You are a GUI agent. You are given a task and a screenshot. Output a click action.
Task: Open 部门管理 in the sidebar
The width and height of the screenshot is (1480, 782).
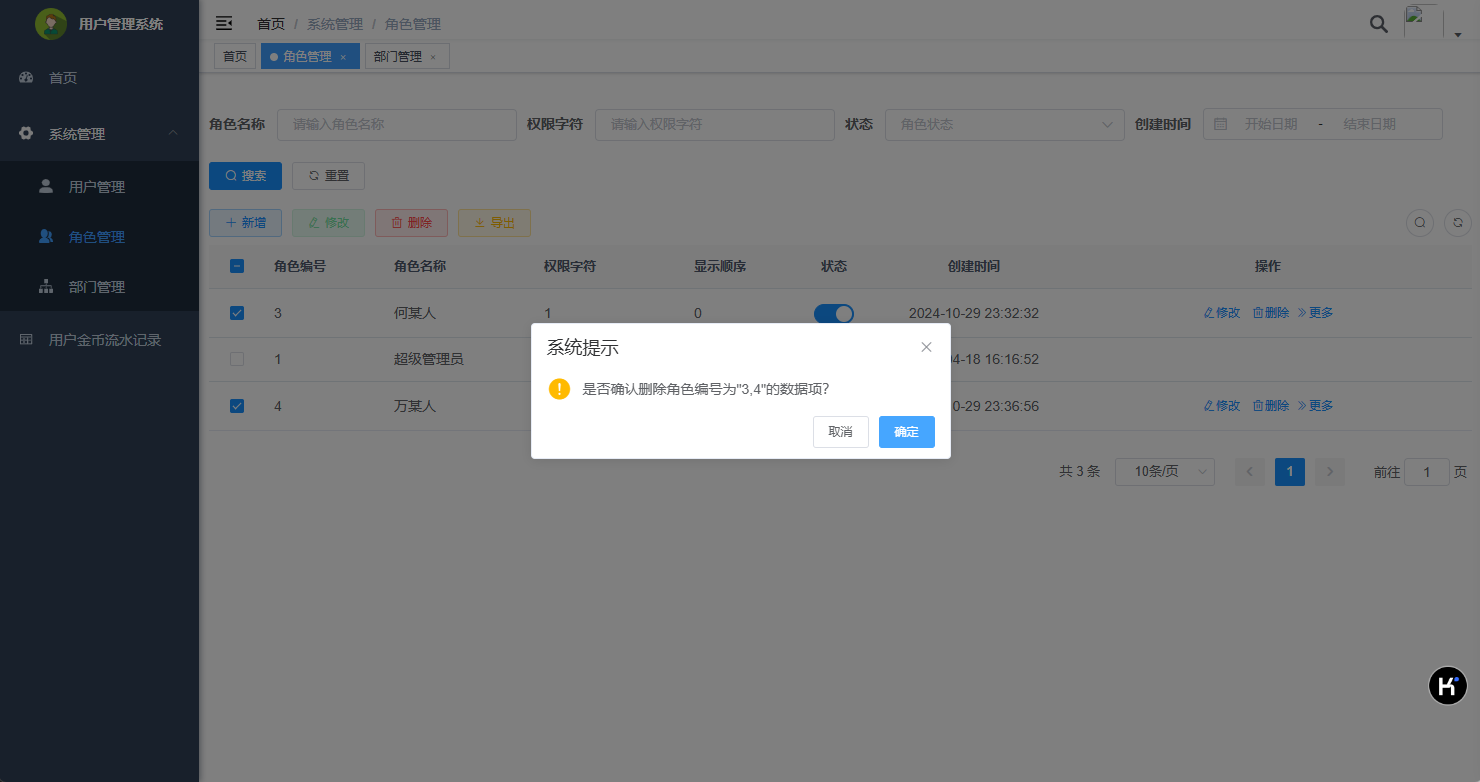click(100, 287)
